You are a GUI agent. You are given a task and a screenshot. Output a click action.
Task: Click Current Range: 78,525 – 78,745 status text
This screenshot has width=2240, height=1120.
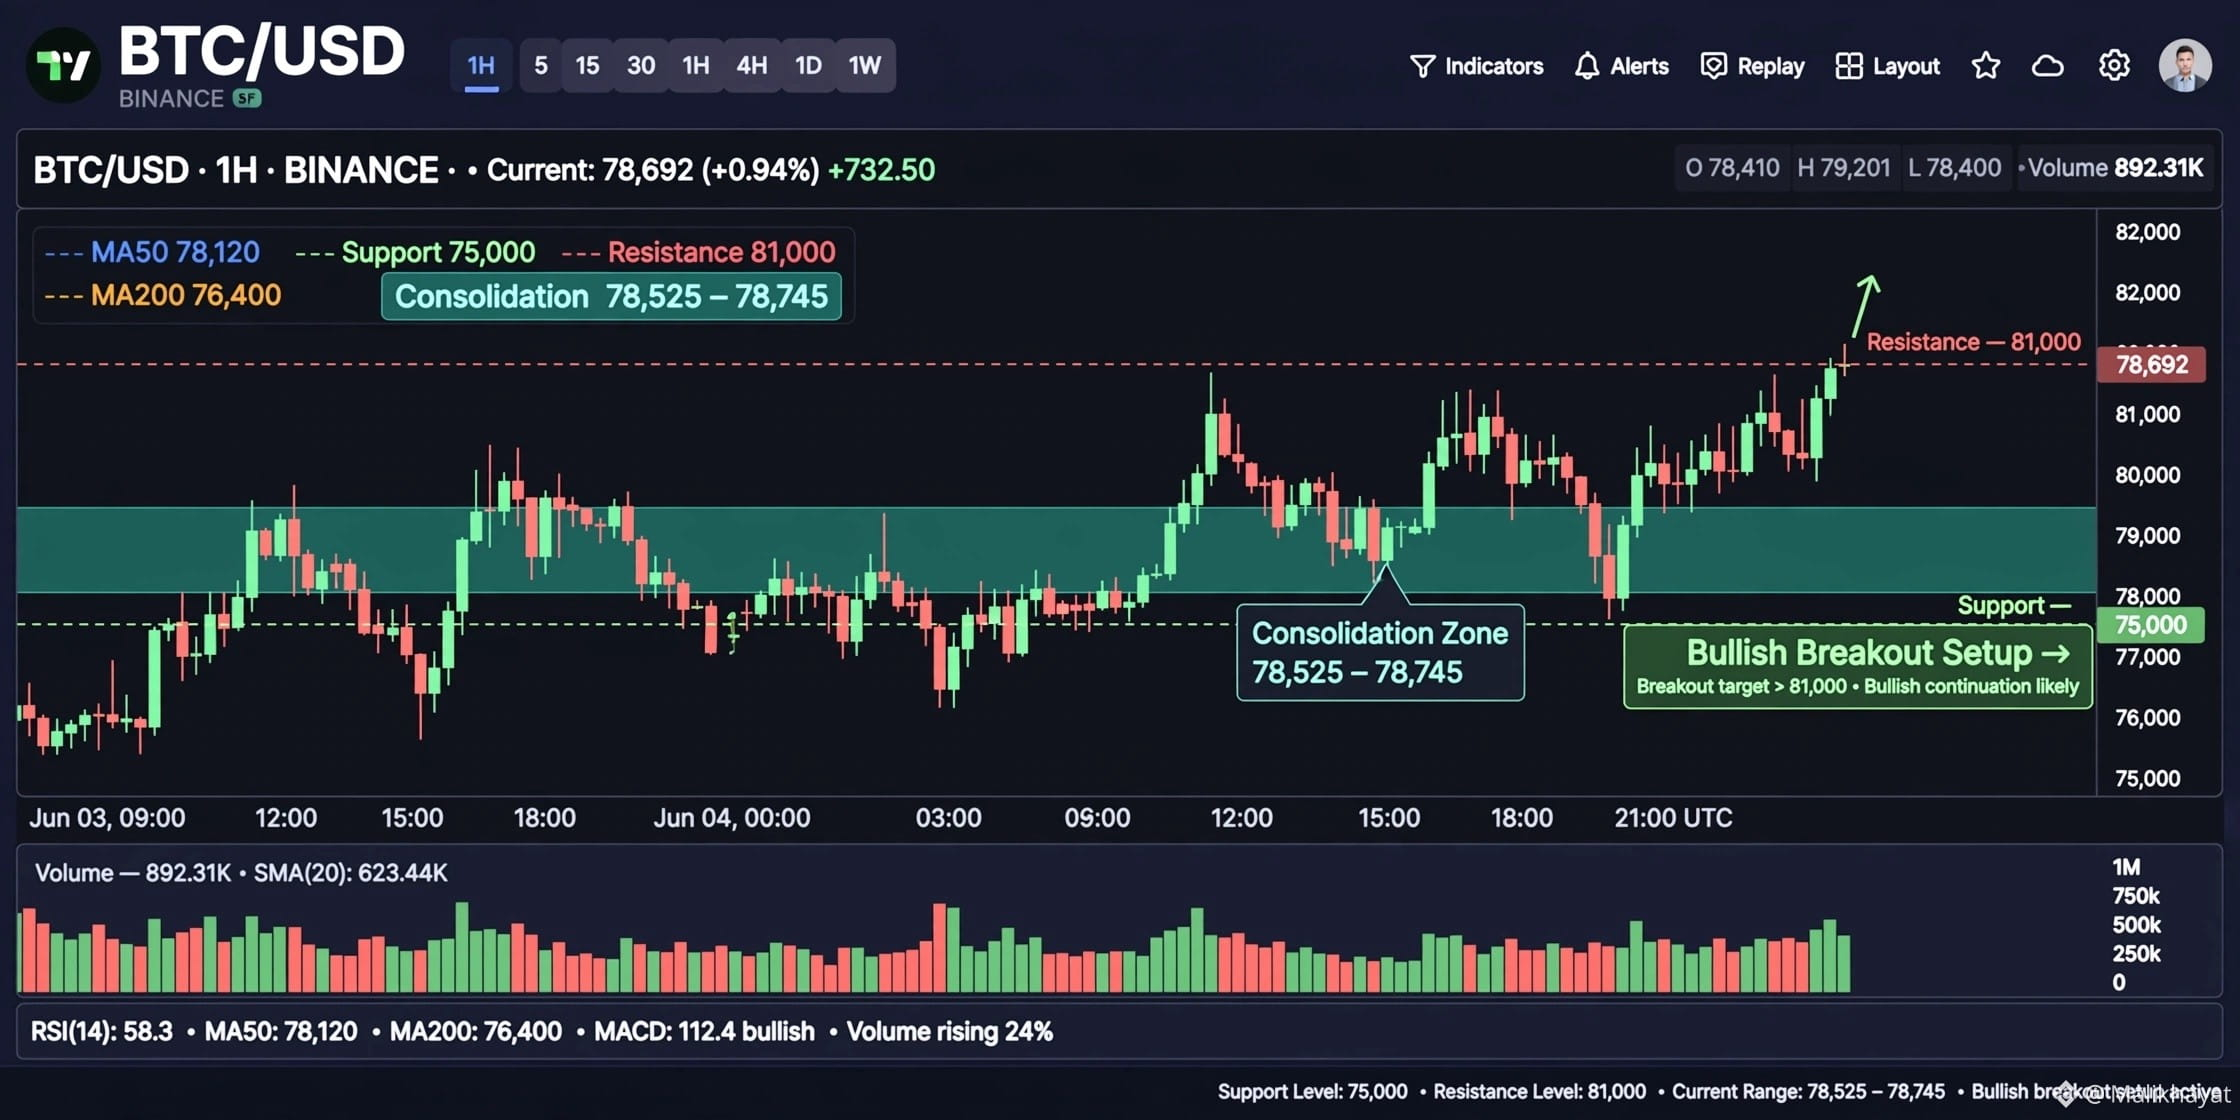tap(1809, 1092)
